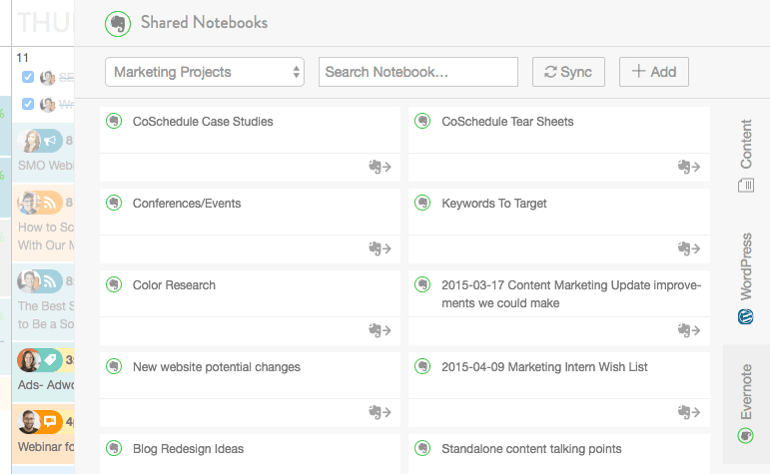Viewport: 770px width, 474px height.
Task: Convert Conferences/Events note via elephant arrow icon
Action: 380,249
